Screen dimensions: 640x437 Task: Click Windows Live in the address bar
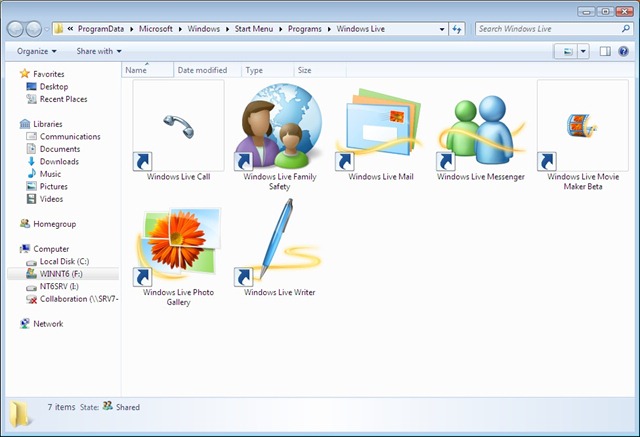click(360, 29)
